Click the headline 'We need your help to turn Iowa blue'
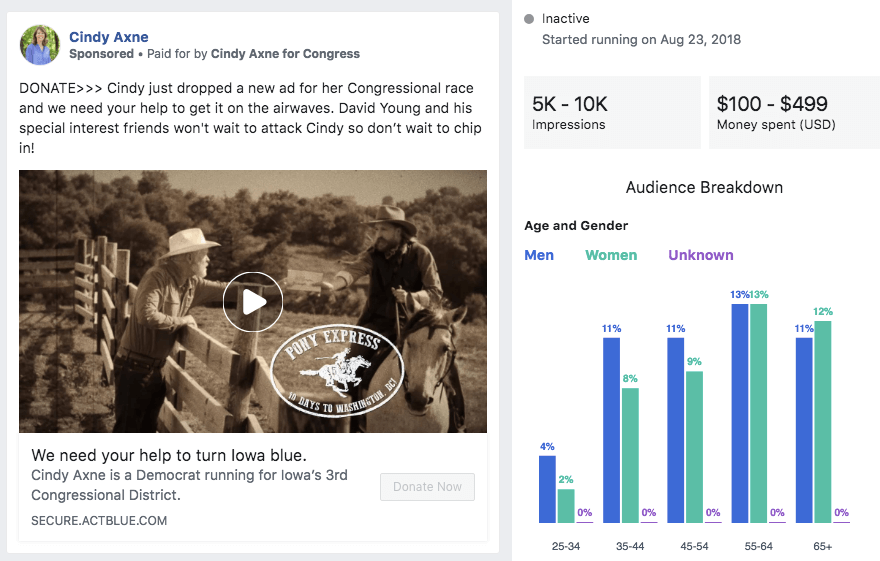880x561 pixels. (169, 455)
